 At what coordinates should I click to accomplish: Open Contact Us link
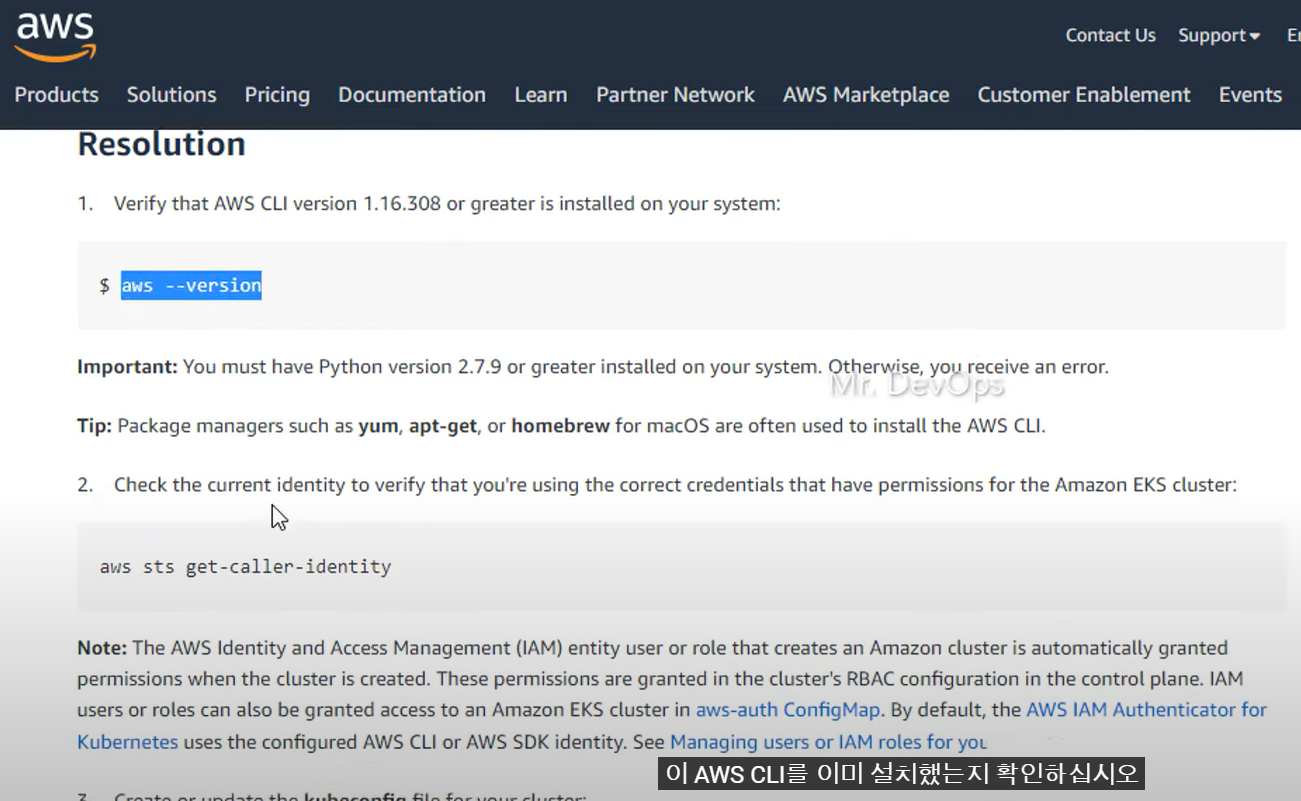click(1110, 35)
